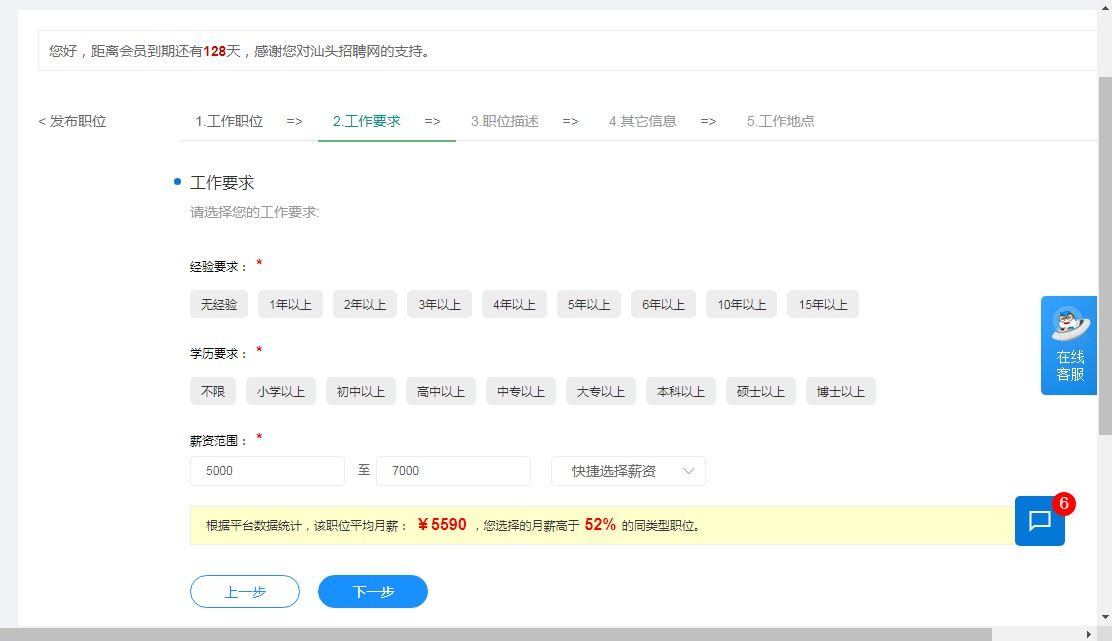Screen dimensions: 1112x641
Task: Select 本科以上 education level
Action: [x=680, y=391]
